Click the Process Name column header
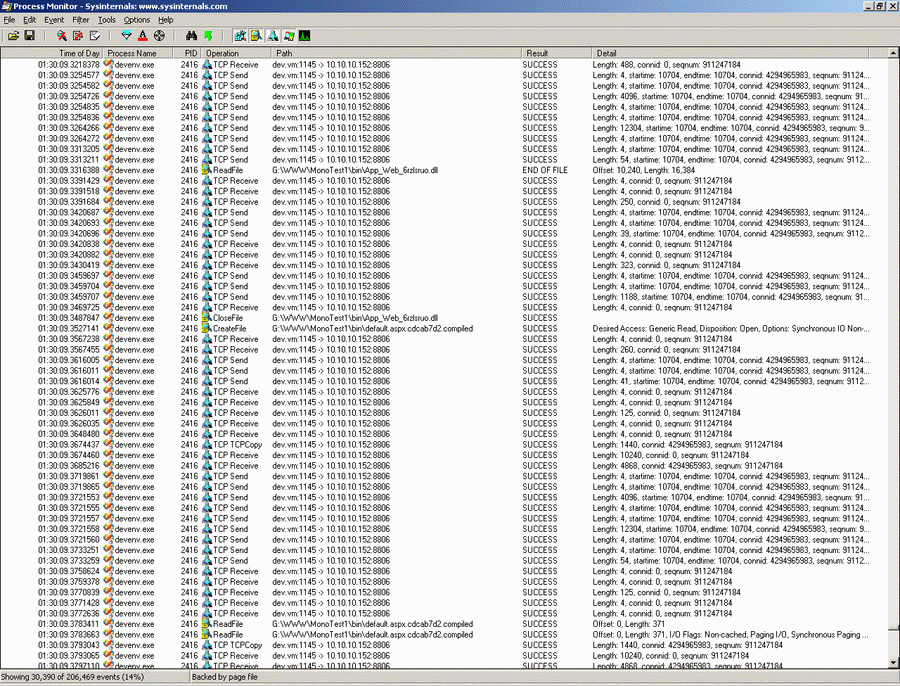900x686 pixels. point(138,53)
